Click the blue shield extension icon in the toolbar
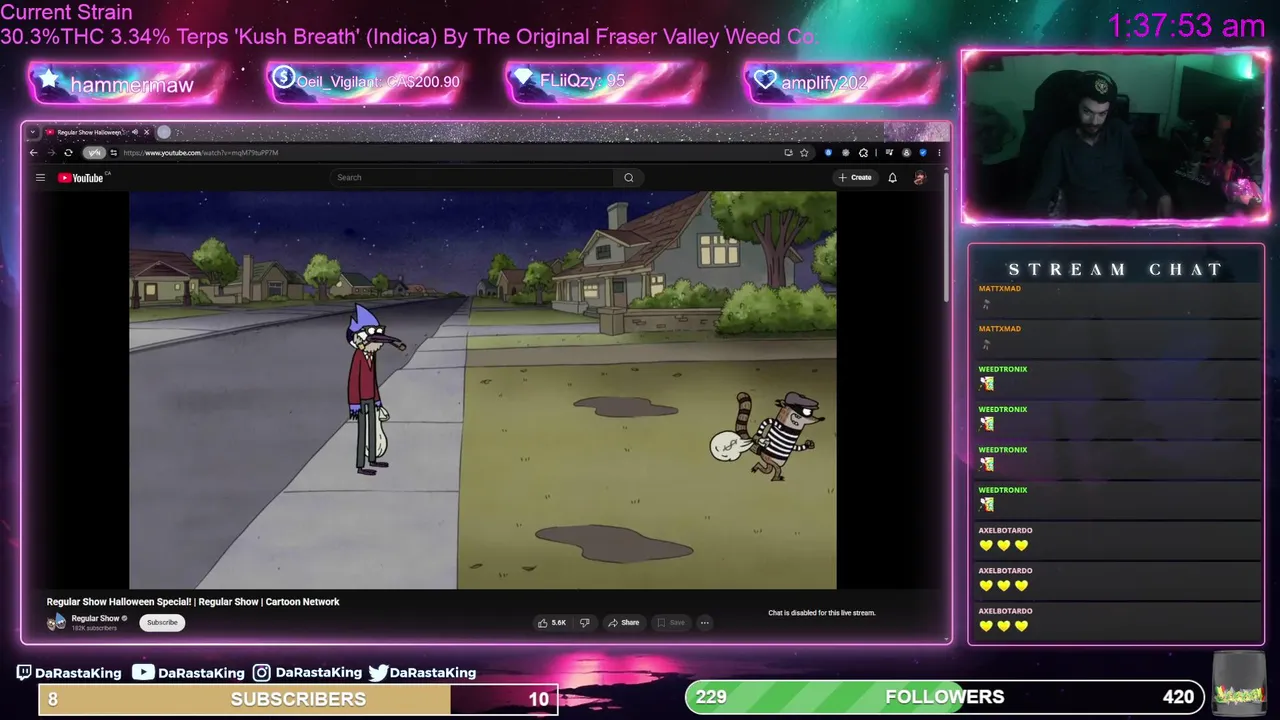 [923, 153]
